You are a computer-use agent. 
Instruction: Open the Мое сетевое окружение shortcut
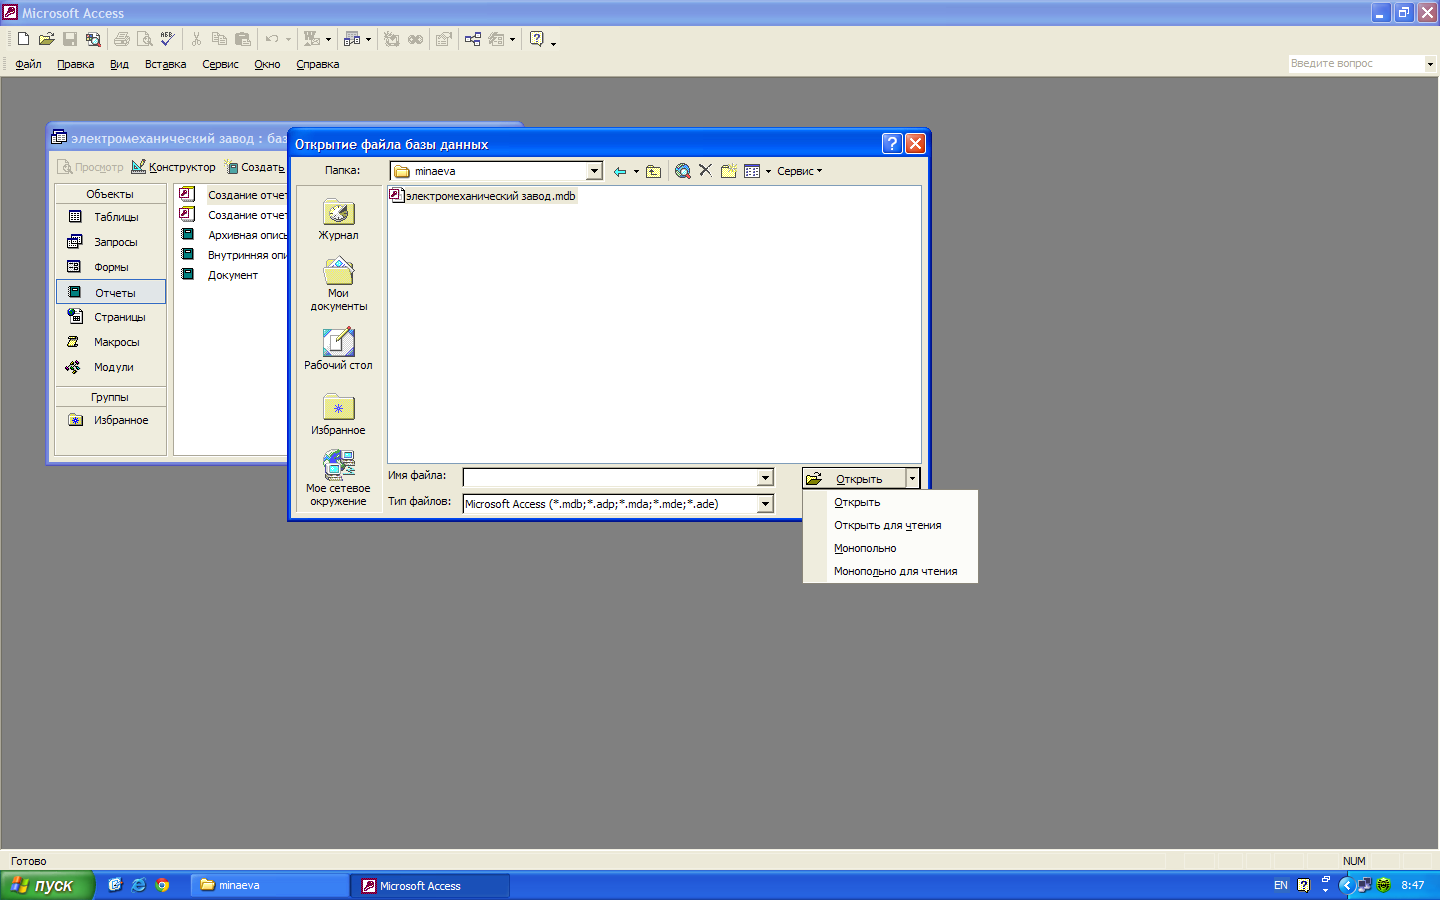click(338, 478)
